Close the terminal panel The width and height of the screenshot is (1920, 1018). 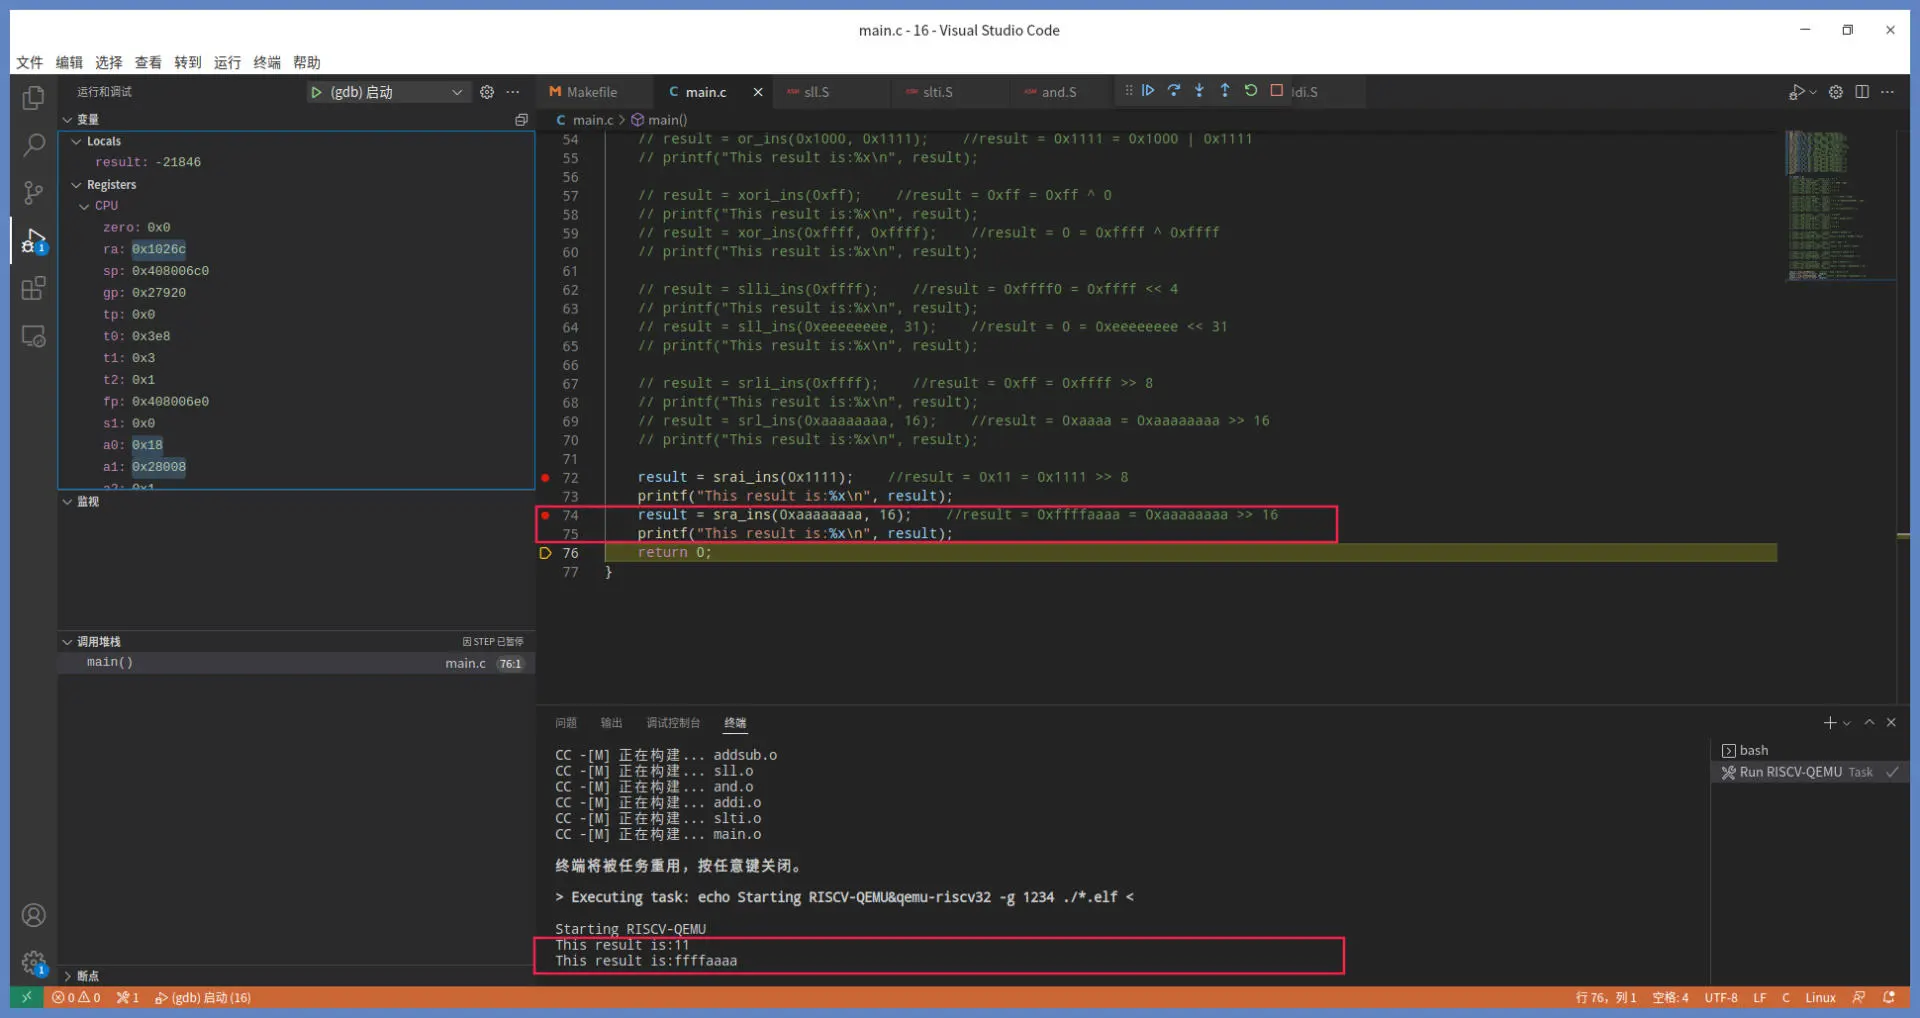tap(1891, 723)
